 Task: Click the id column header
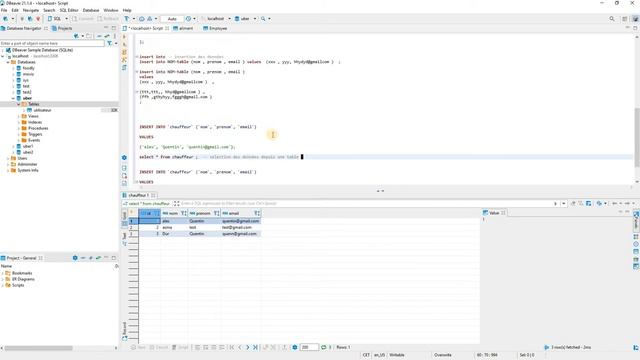click(x=149, y=213)
